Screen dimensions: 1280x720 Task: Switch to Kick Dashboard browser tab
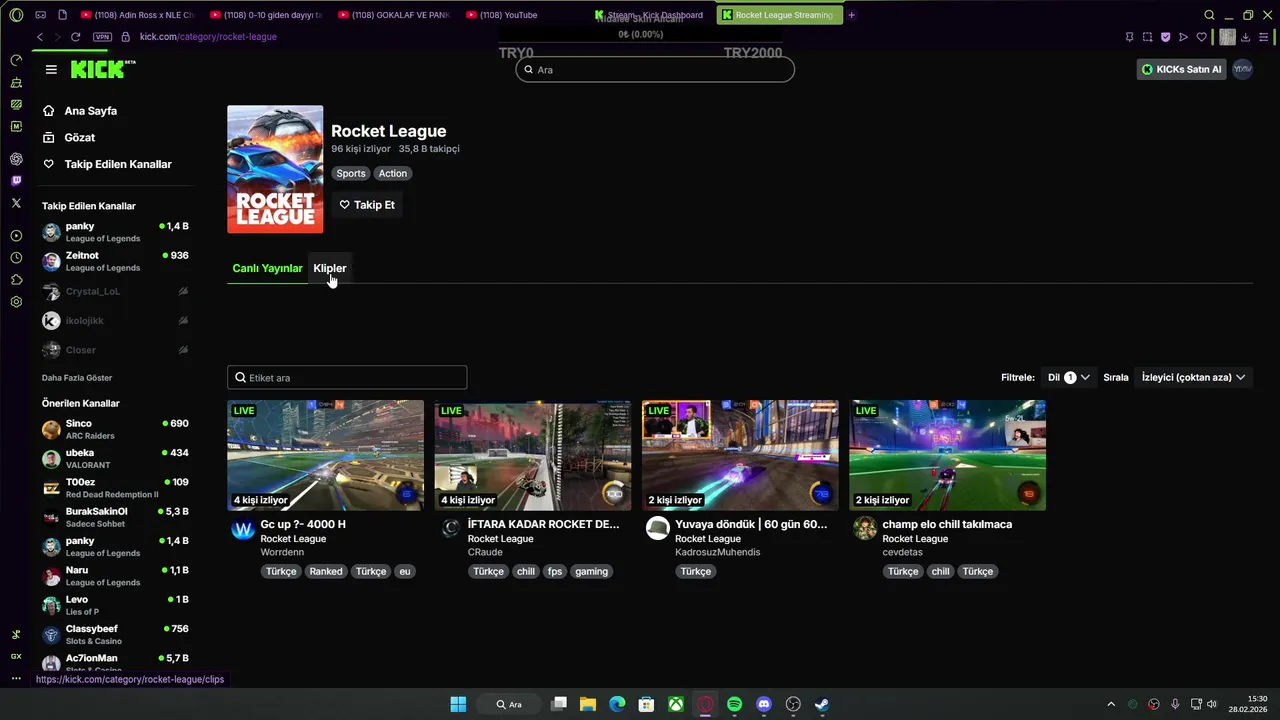[648, 15]
